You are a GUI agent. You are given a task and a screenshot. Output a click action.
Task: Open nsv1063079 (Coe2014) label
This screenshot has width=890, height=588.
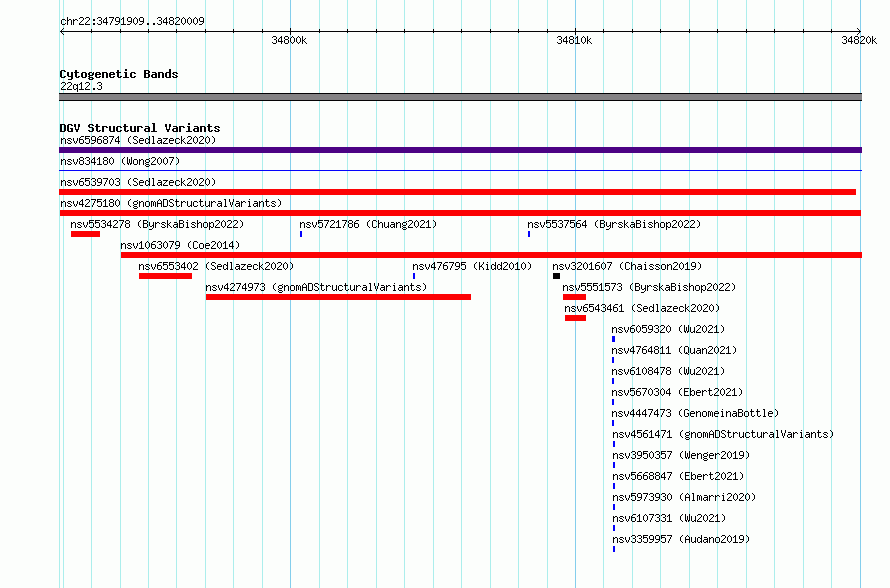tap(180, 245)
